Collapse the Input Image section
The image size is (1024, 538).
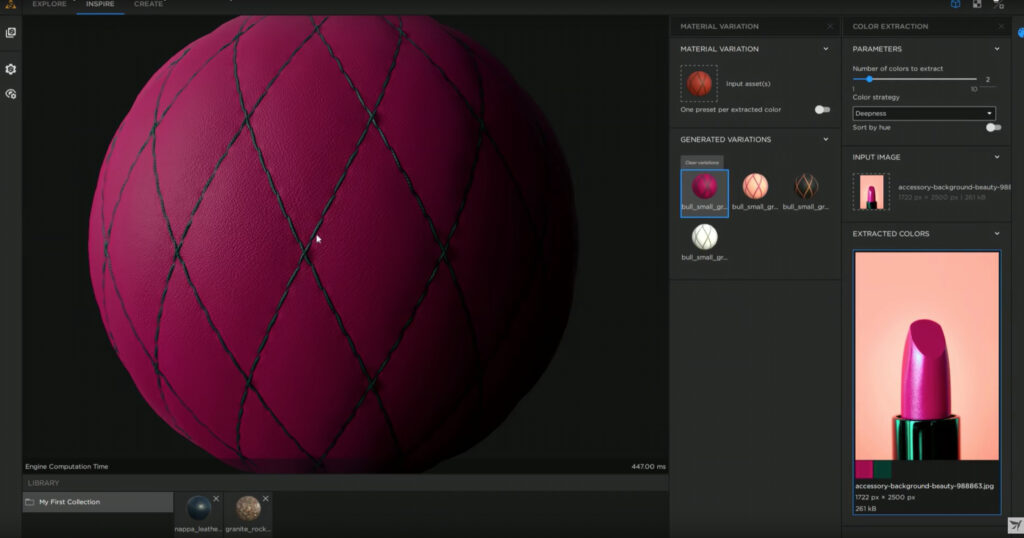click(x=997, y=157)
